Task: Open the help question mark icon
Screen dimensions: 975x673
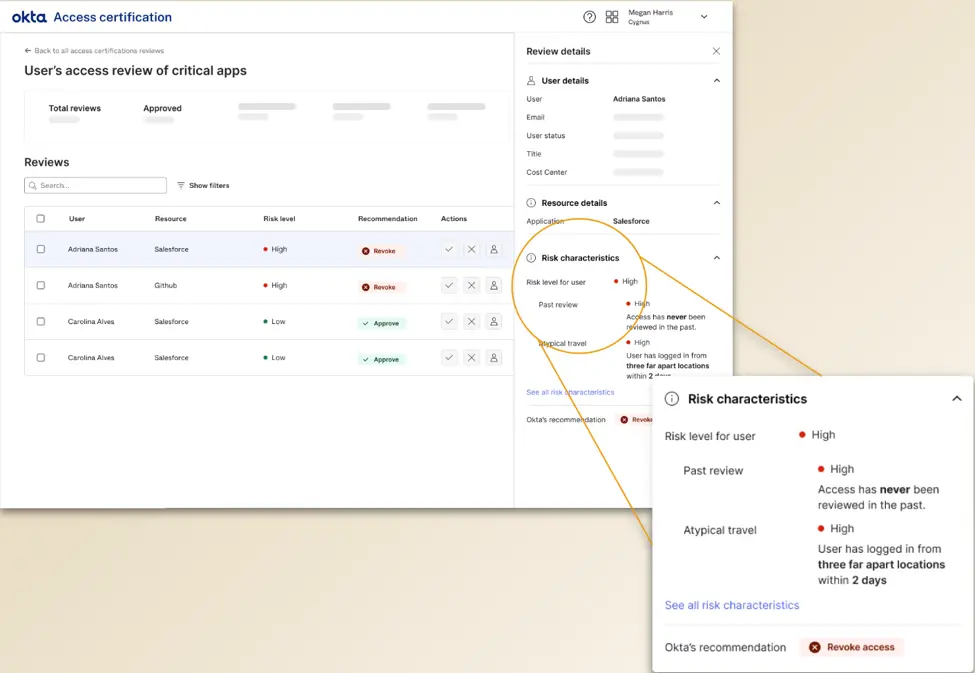Action: 589,17
